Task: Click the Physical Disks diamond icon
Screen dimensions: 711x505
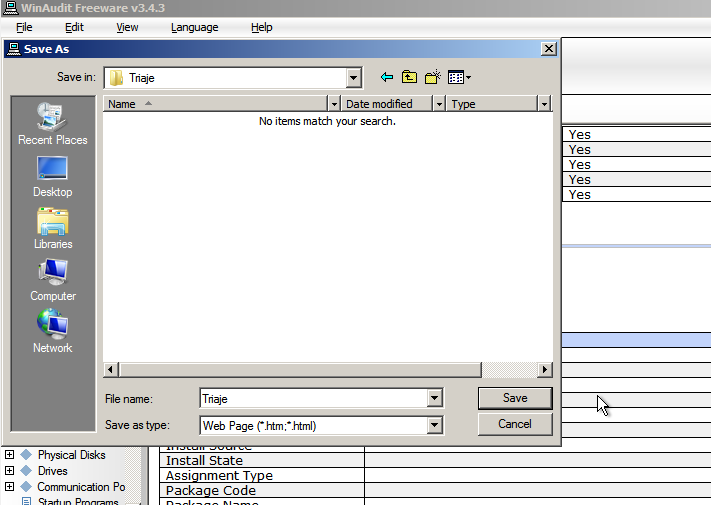Action: click(27, 455)
